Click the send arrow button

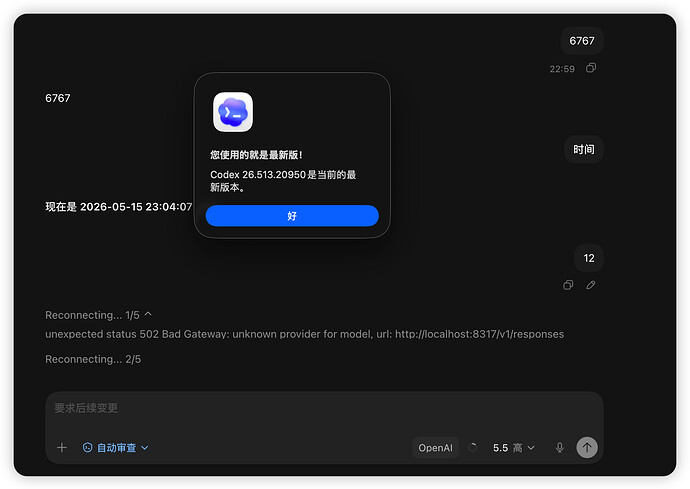click(x=587, y=448)
